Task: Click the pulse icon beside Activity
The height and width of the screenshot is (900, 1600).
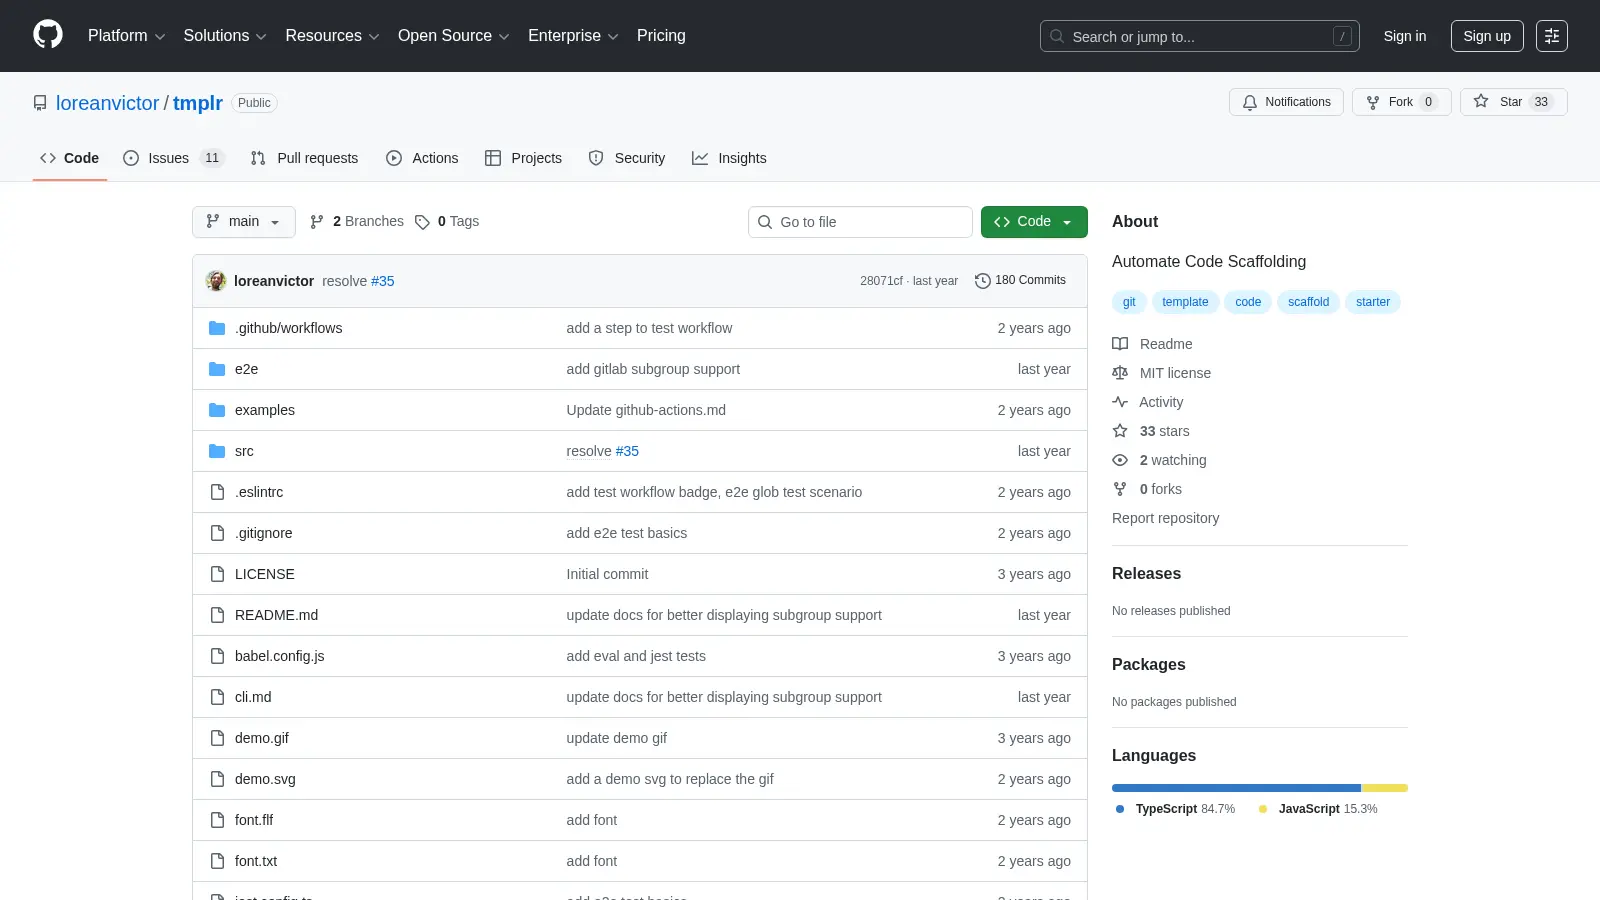Action: (1120, 402)
